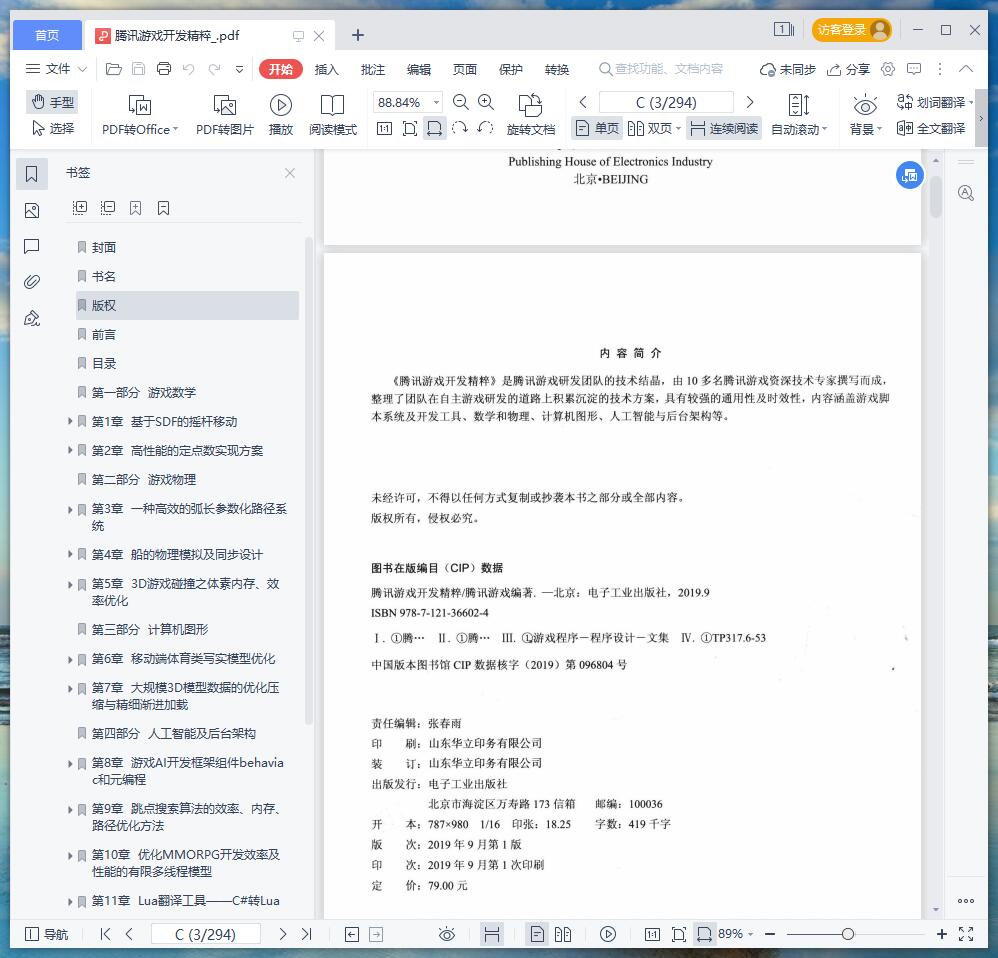
Task: Click the redo arrow icon
Action: click(x=214, y=69)
